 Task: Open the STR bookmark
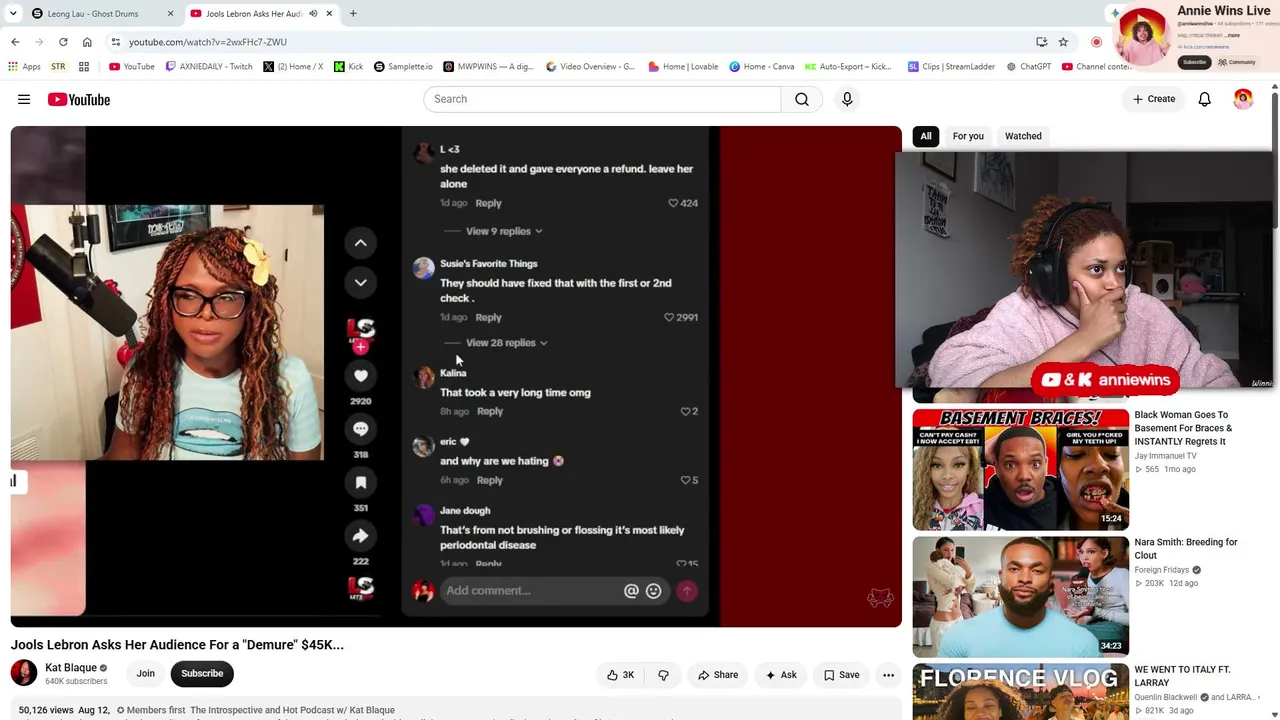point(58,67)
